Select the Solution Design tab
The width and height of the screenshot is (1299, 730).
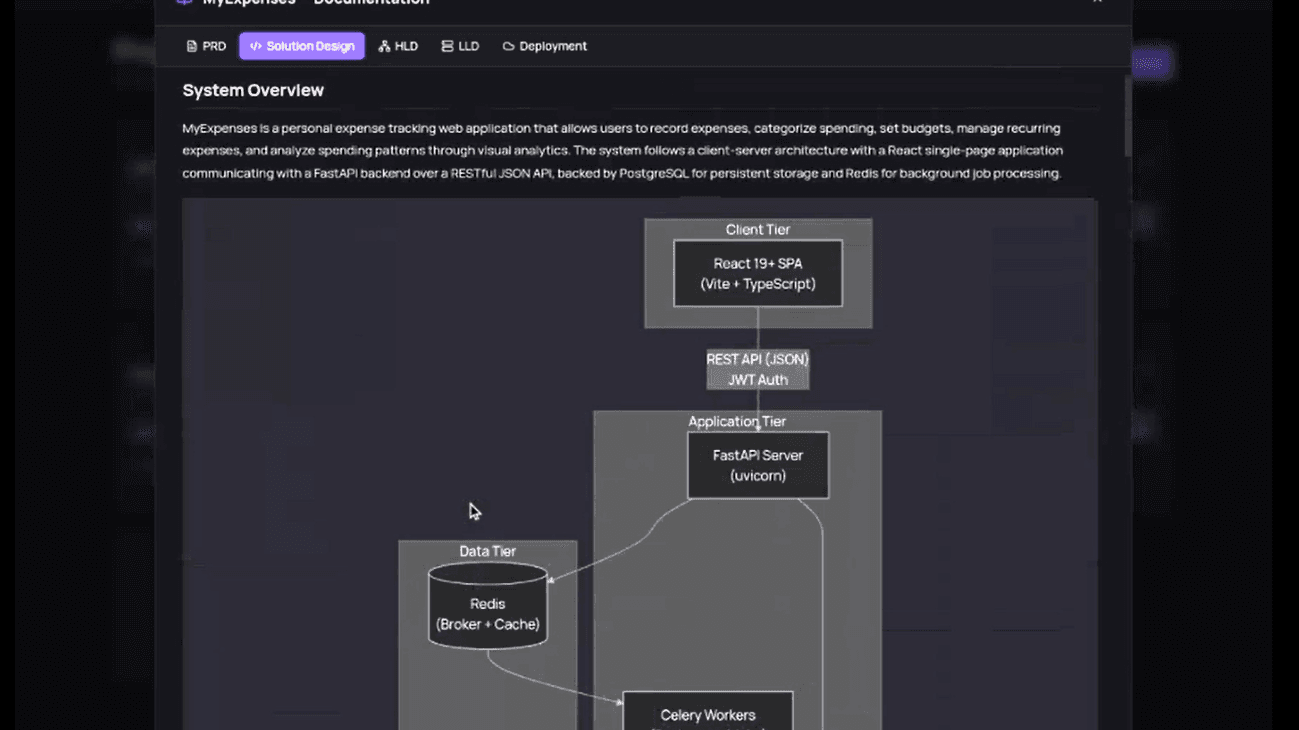point(301,45)
